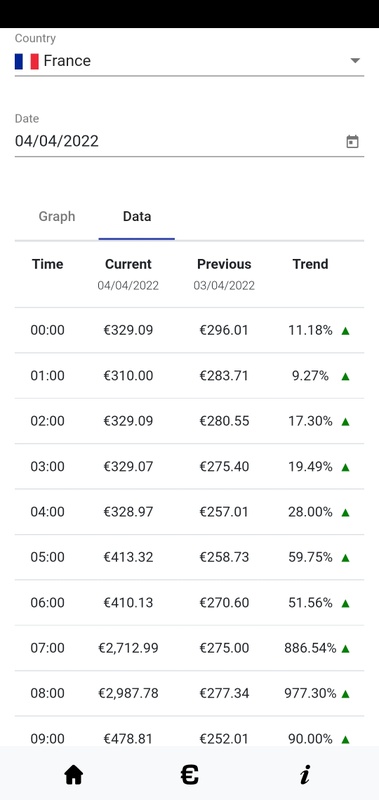379x800 pixels.
Task: Click the green trend arrow for 04:00
Action: click(x=345, y=512)
